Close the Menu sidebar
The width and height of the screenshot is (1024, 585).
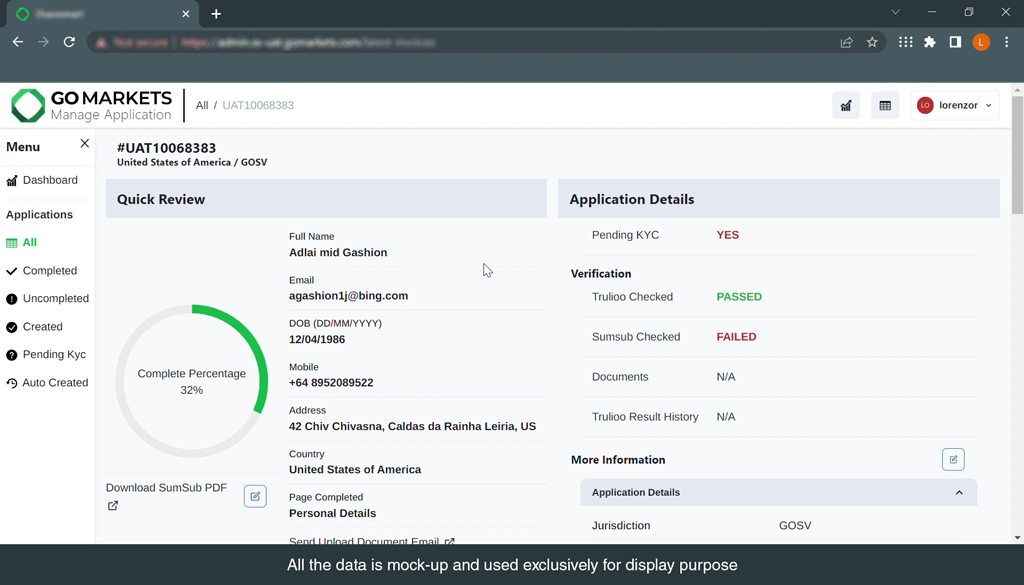(x=84, y=143)
